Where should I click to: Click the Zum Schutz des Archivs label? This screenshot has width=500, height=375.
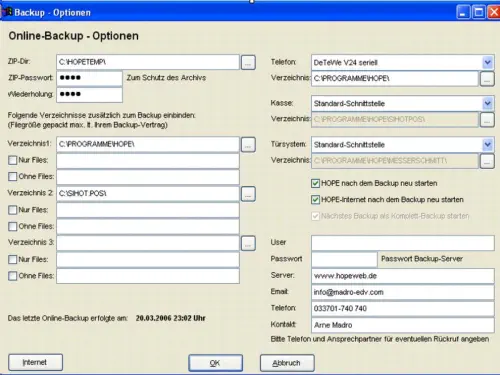(166, 78)
